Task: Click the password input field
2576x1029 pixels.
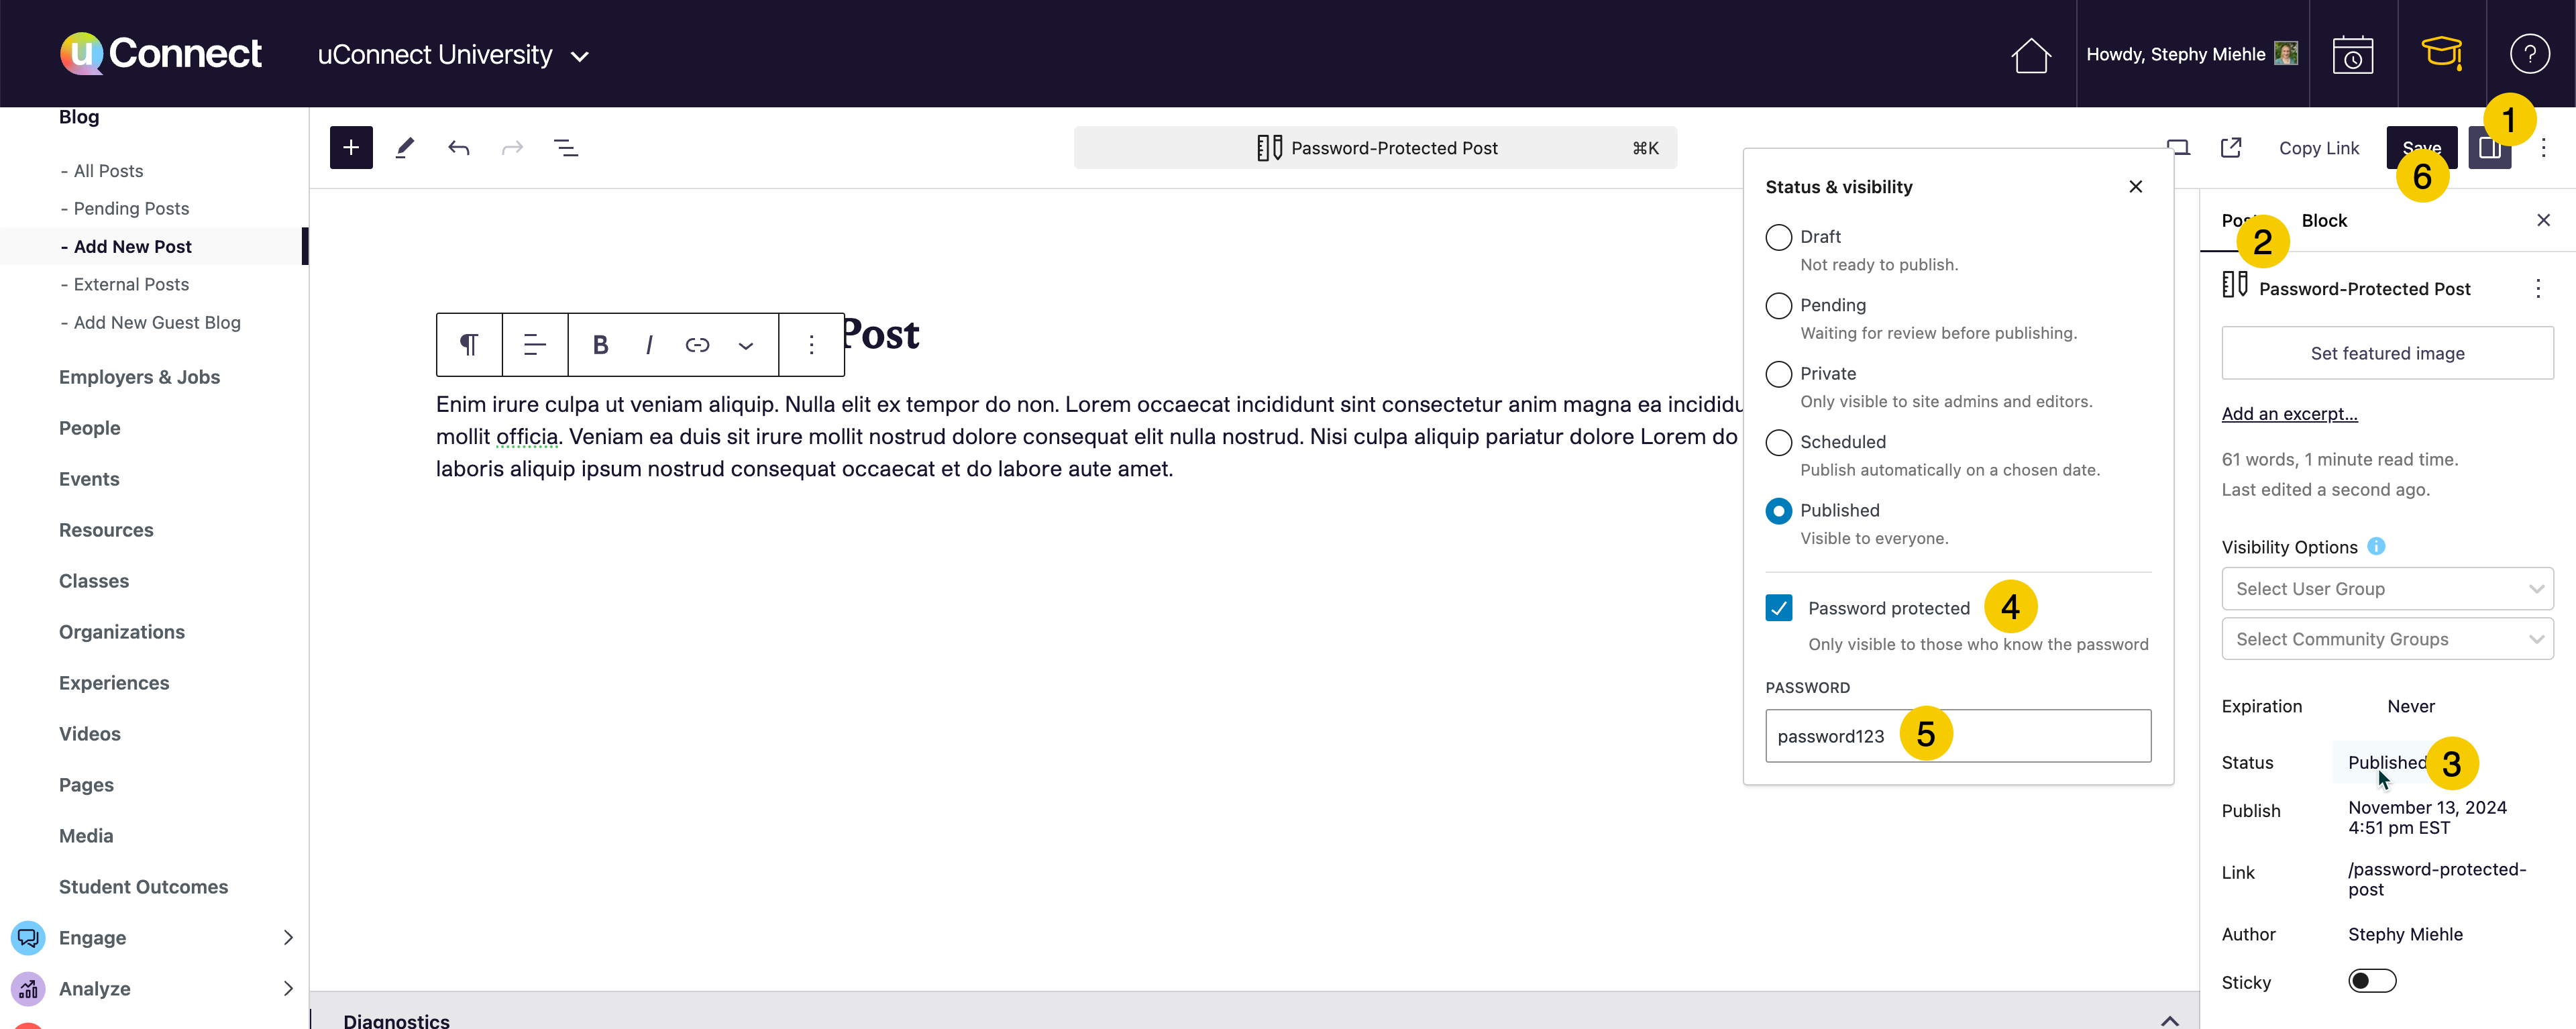Action: [x=2040, y=736]
